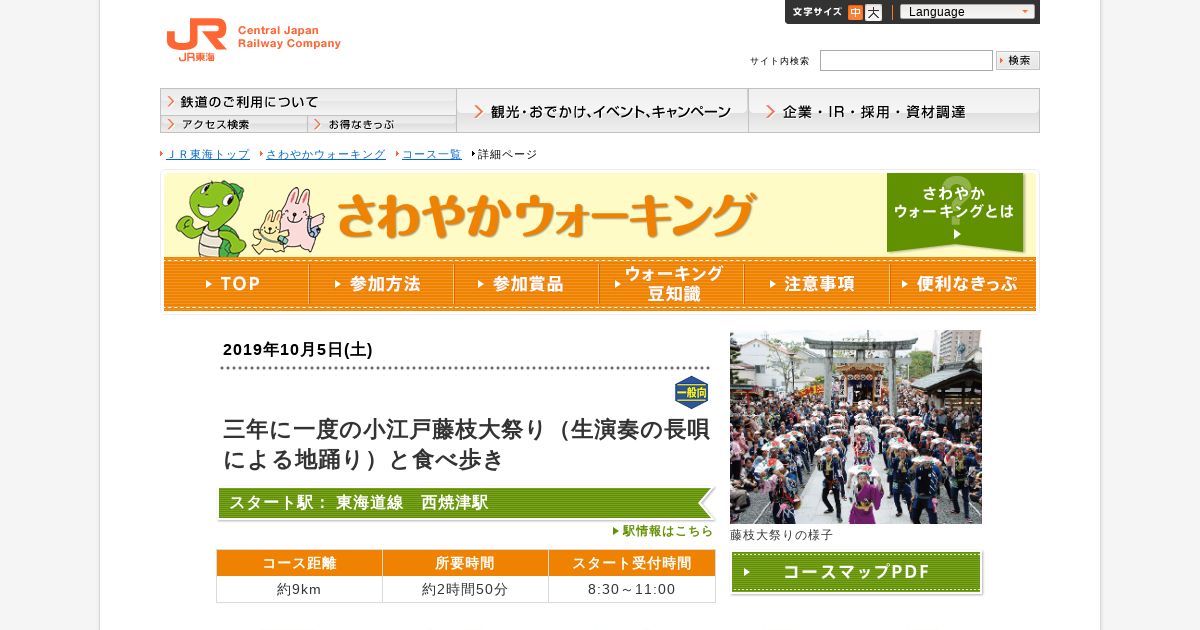Click the 一般向 hexagon badge icon
Screen dimensions: 1200x630
tap(691, 393)
